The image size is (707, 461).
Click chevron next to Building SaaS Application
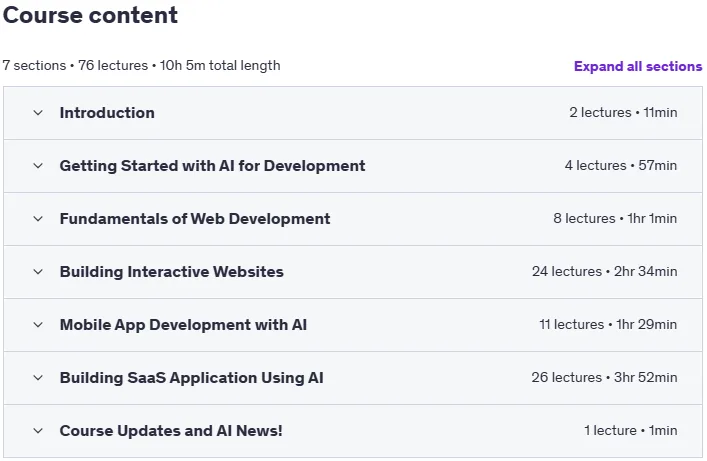click(x=38, y=378)
